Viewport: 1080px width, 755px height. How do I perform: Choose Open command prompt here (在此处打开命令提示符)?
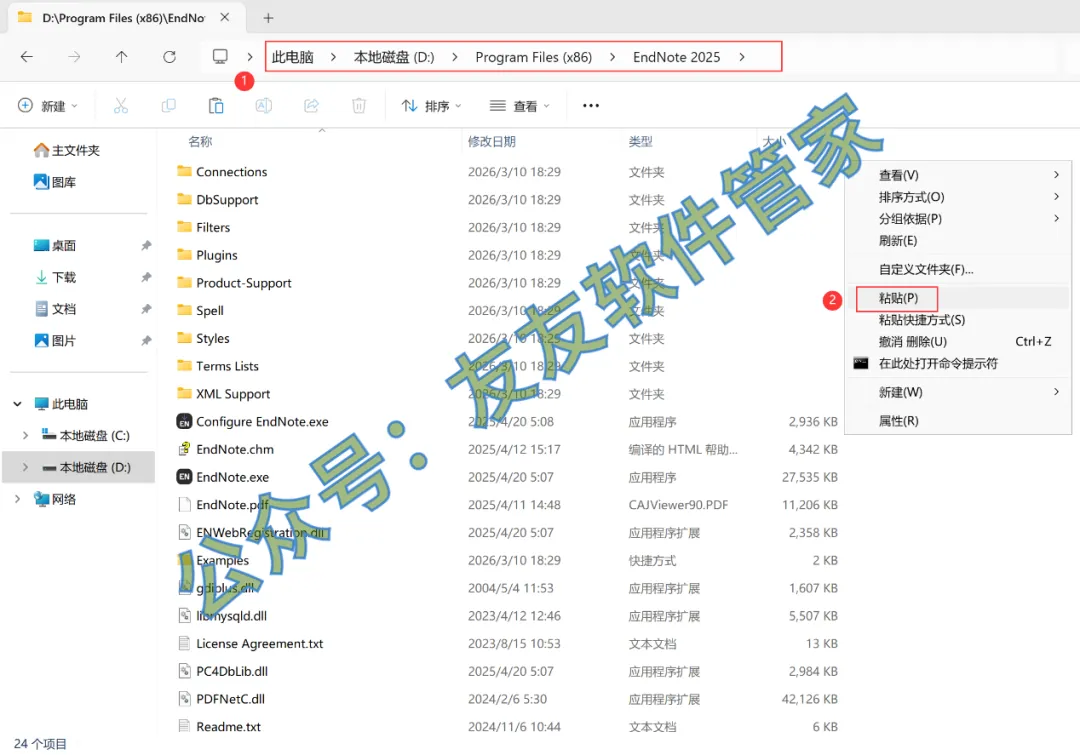[958, 364]
